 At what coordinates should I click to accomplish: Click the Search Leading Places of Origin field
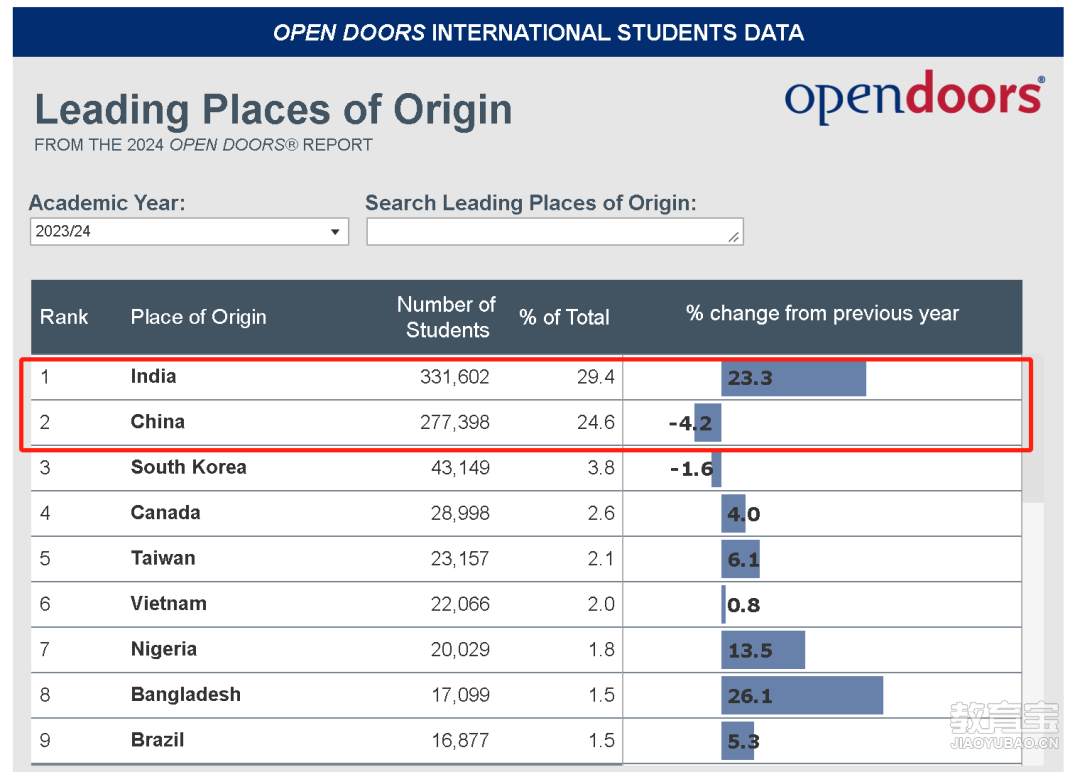point(554,231)
